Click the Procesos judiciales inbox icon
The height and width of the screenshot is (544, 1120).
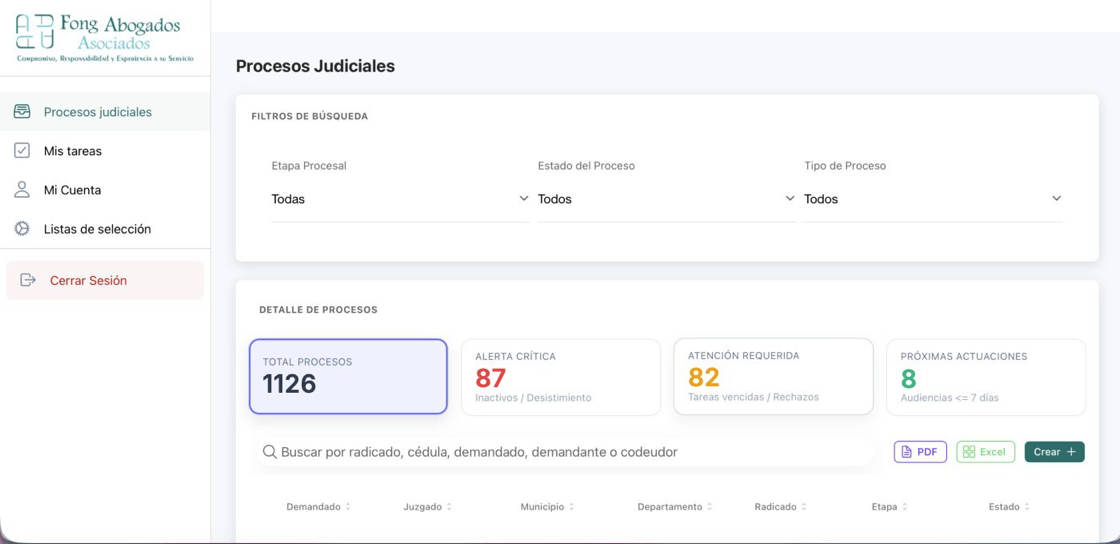click(x=22, y=111)
